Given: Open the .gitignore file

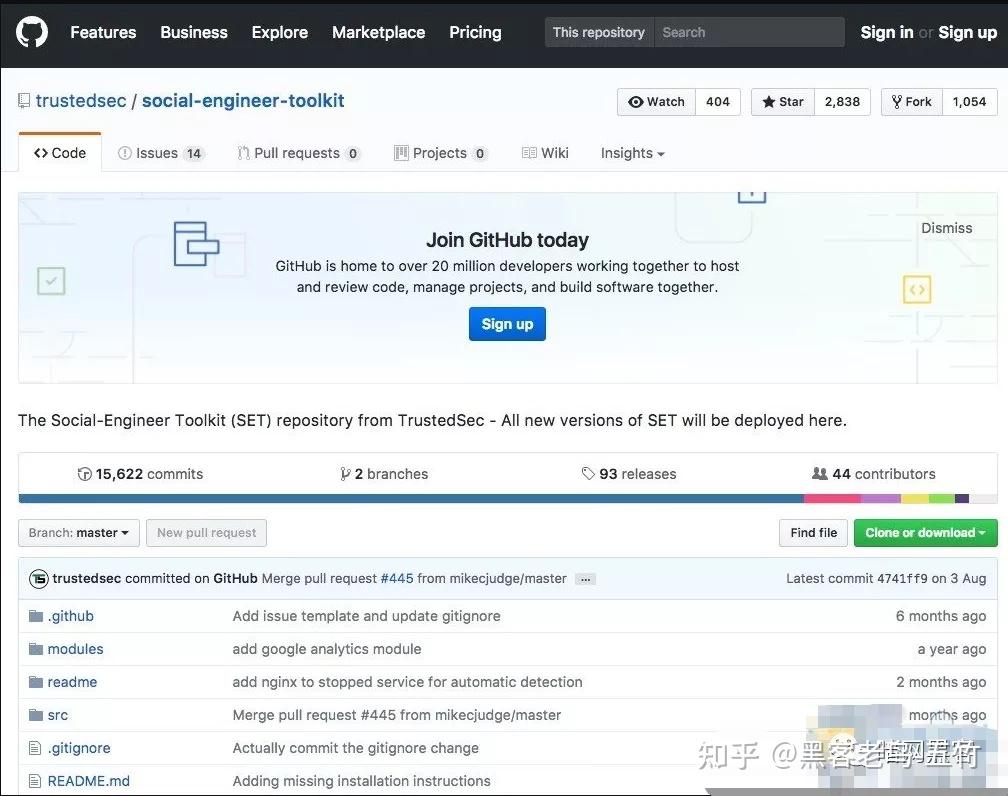Looking at the screenshot, I should click(79, 748).
